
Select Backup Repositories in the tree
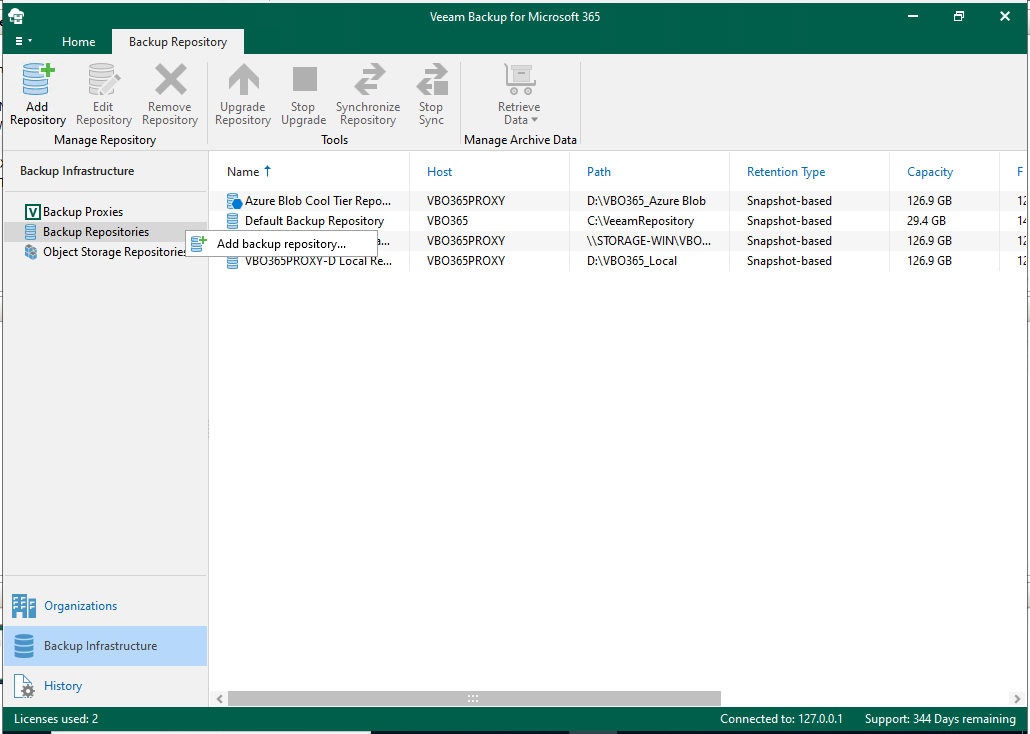[x=96, y=232]
